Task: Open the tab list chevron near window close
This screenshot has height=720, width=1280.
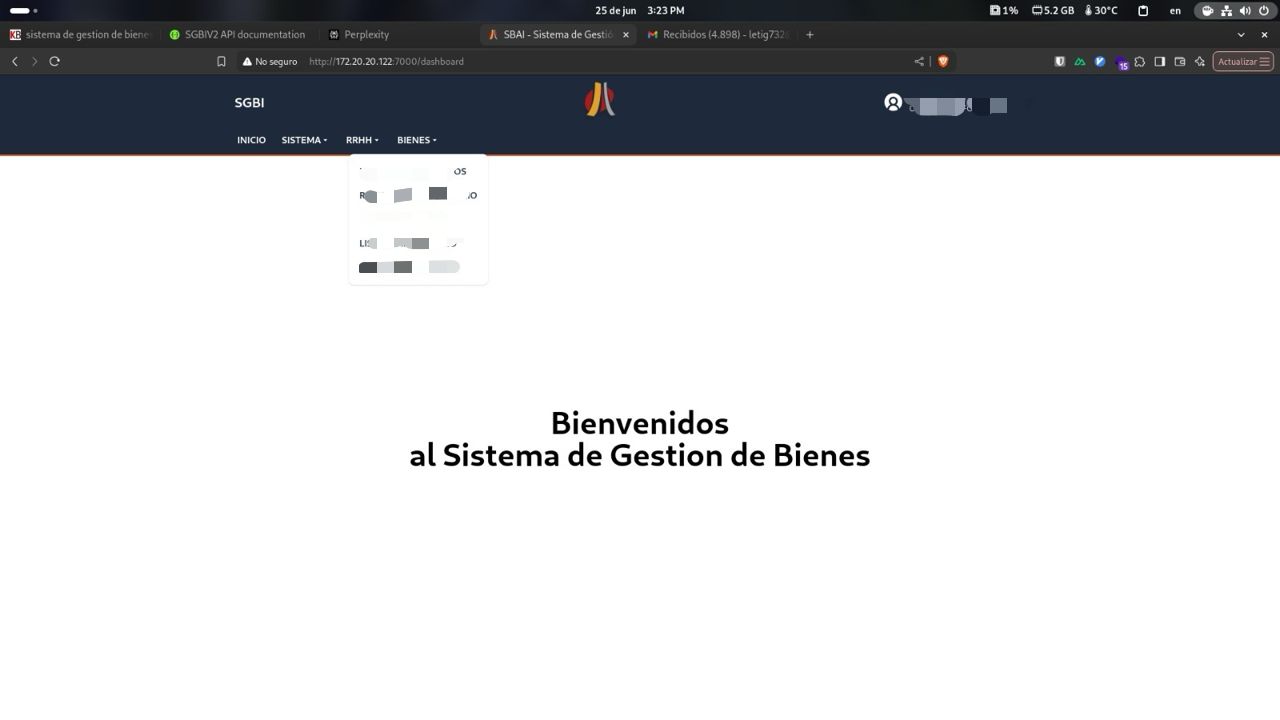Action: click(1240, 34)
